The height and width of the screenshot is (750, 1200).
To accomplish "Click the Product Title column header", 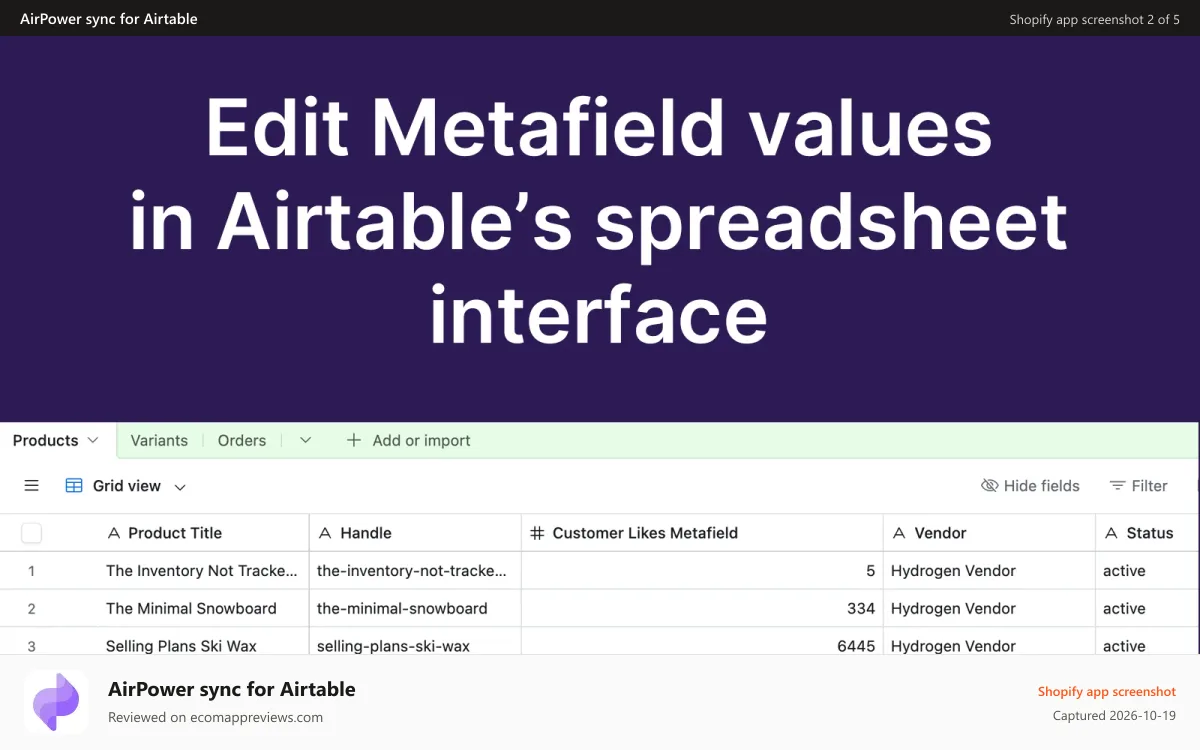I will tap(176, 533).
